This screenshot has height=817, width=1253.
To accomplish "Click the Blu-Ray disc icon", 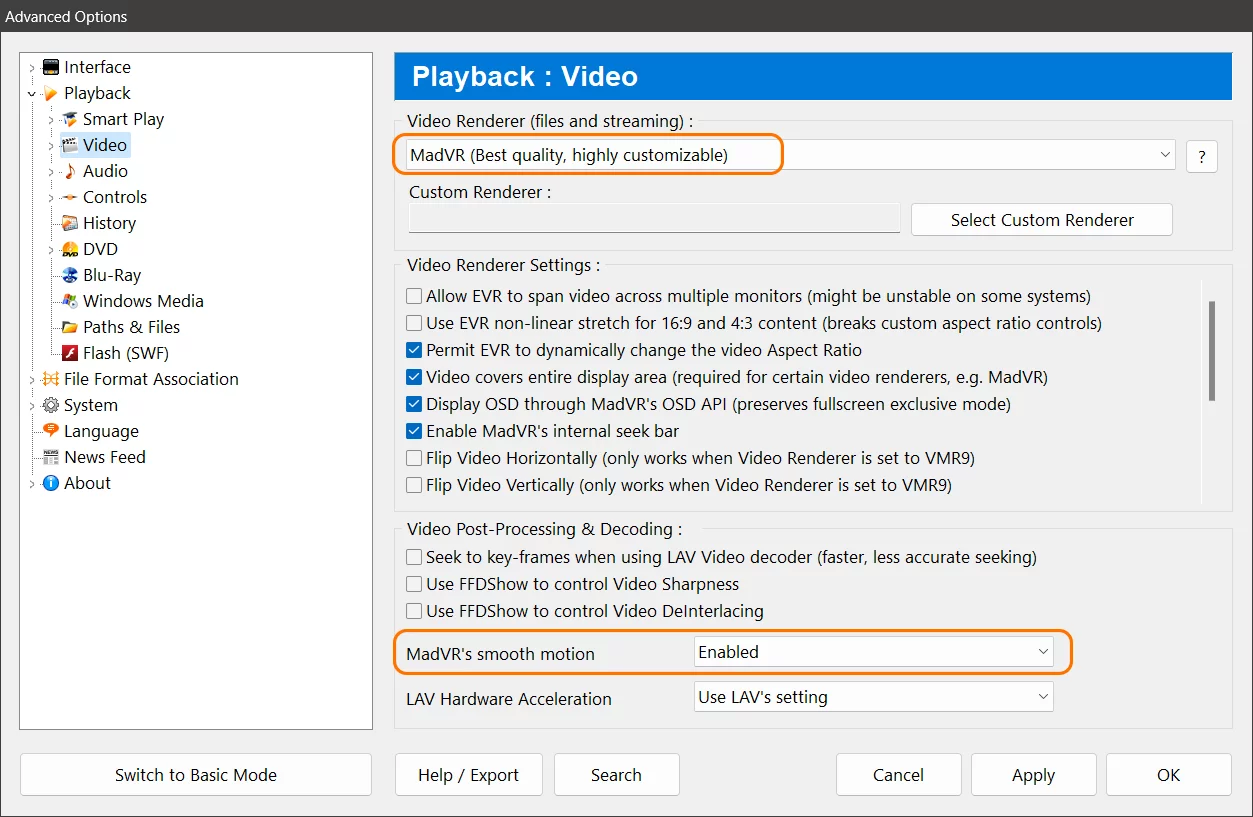I will (69, 275).
